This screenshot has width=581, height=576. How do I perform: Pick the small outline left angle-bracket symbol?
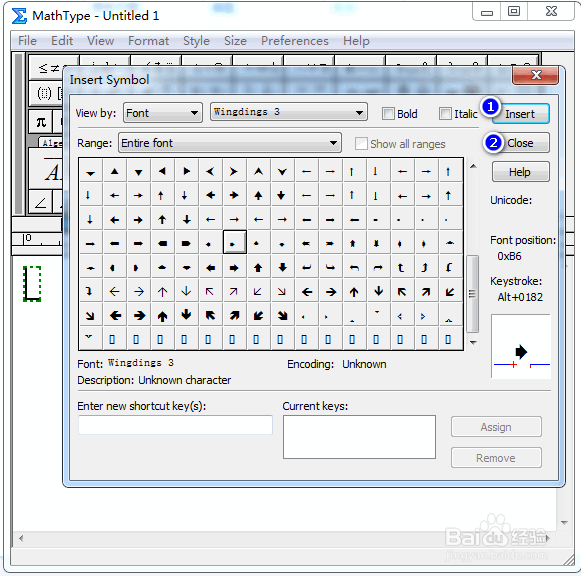tap(400, 316)
